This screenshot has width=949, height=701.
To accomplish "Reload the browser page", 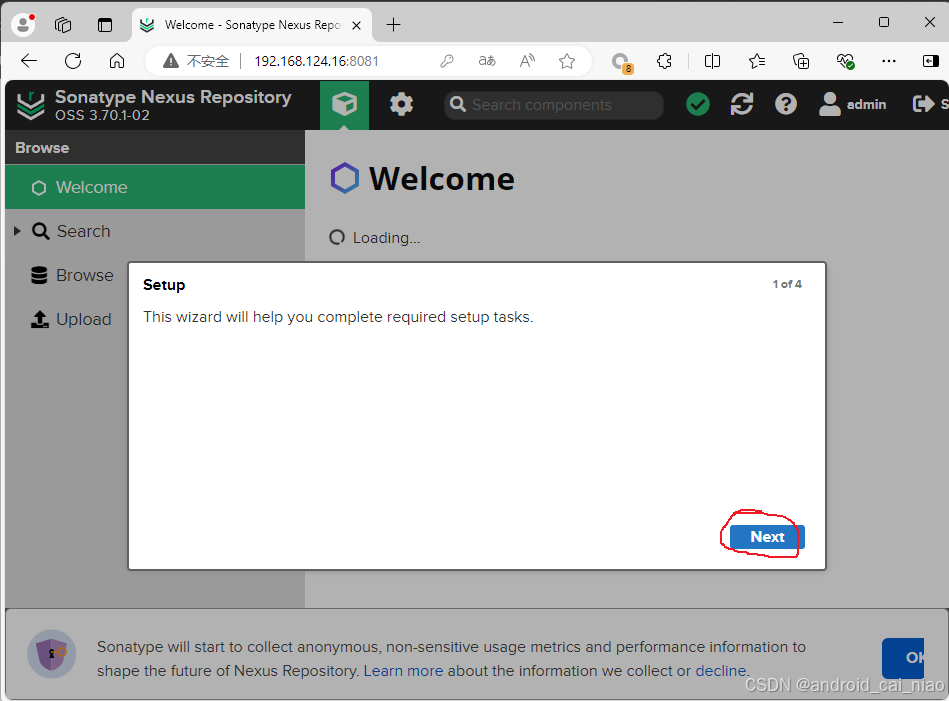I will tap(73, 61).
